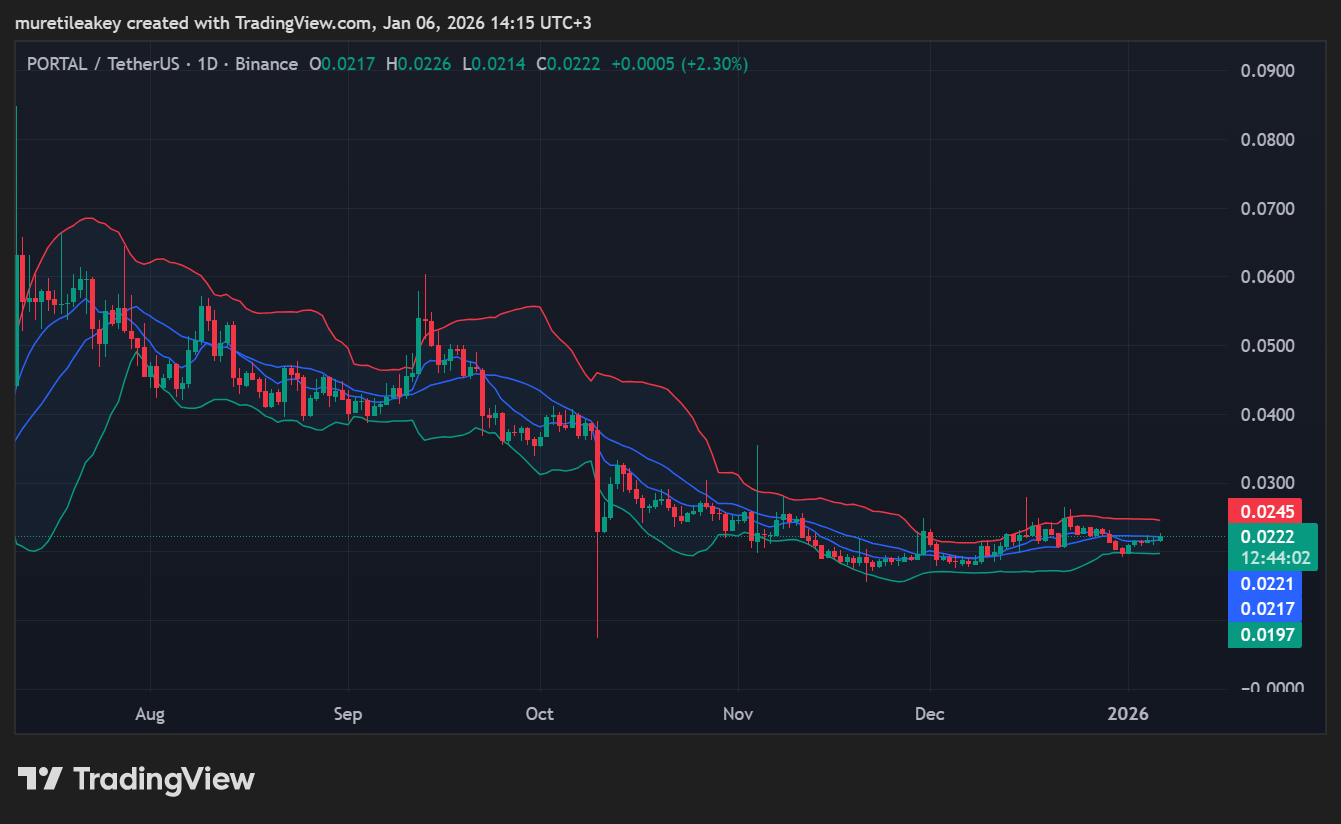Click the Nov label on the time axis
1341x824 pixels.
click(737, 714)
